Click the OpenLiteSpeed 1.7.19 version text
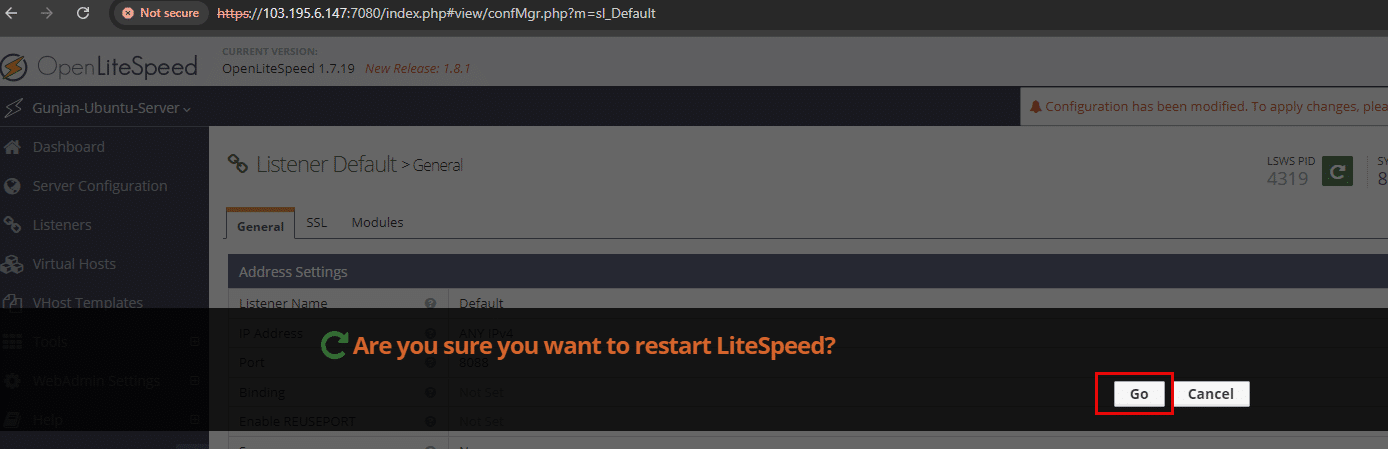Viewport: 1388px width, 449px height. click(x=288, y=69)
